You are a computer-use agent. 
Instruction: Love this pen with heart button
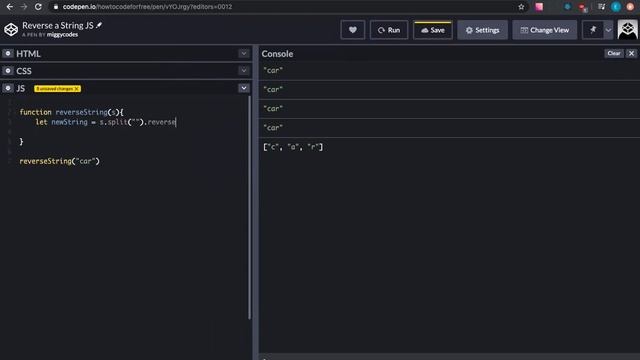click(353, 30)
